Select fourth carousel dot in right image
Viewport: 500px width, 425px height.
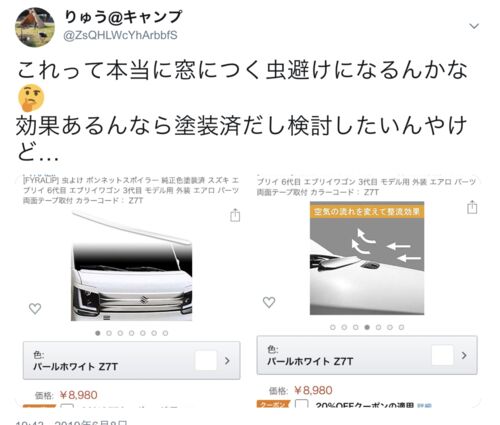[367, 327]
